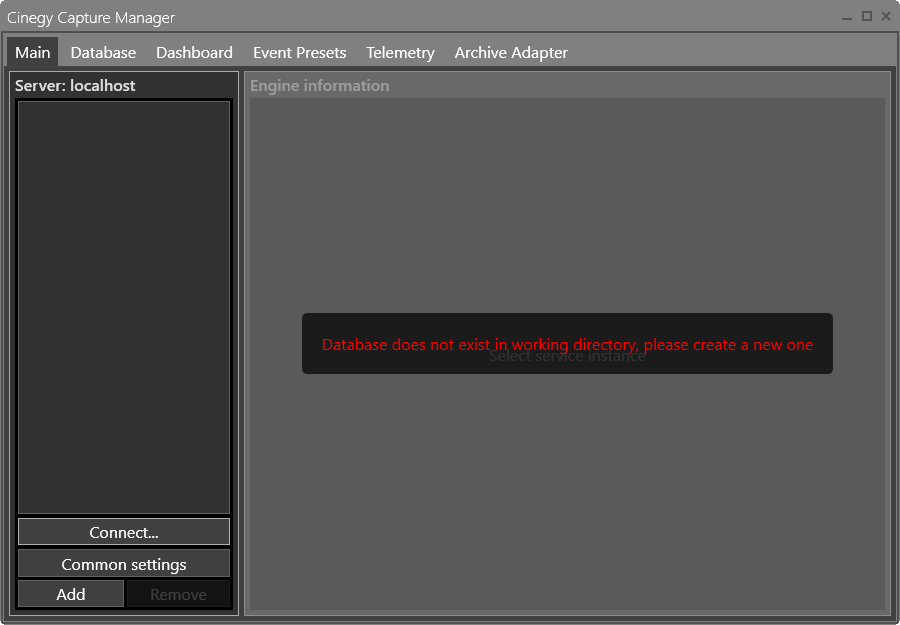Click the disabled Remove button

[179, 593]
